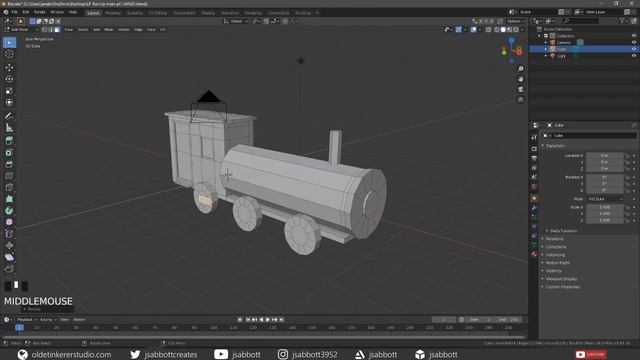Expand the Transform panel header

pyautogui.click(x=556, y=146)
